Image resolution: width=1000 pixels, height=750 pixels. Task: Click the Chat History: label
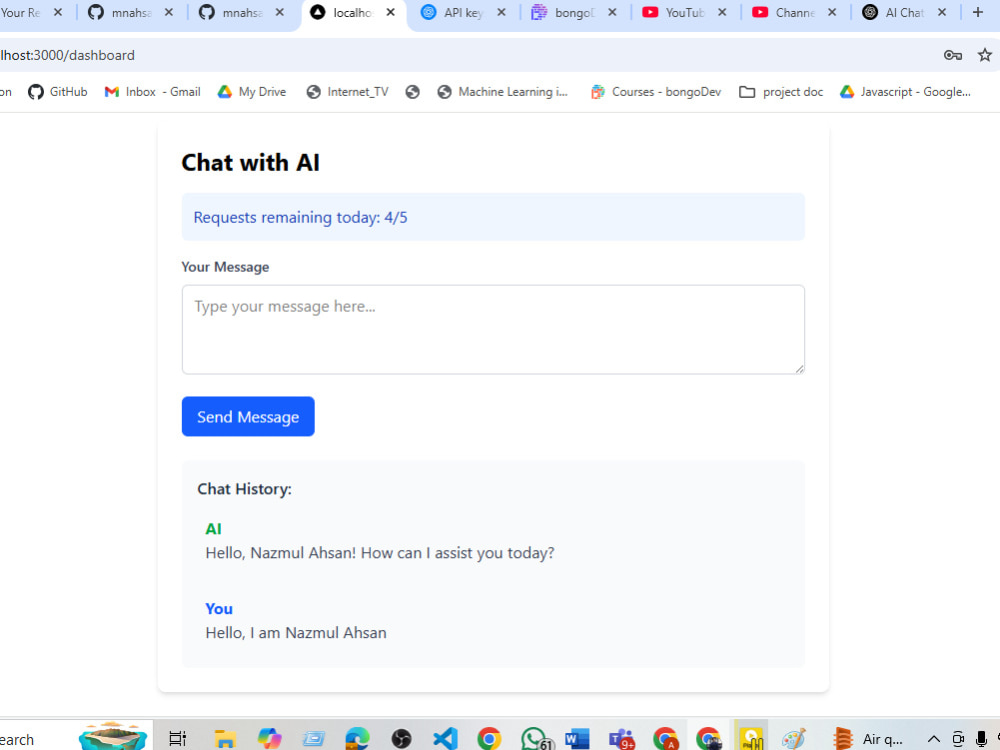(244, 489)
